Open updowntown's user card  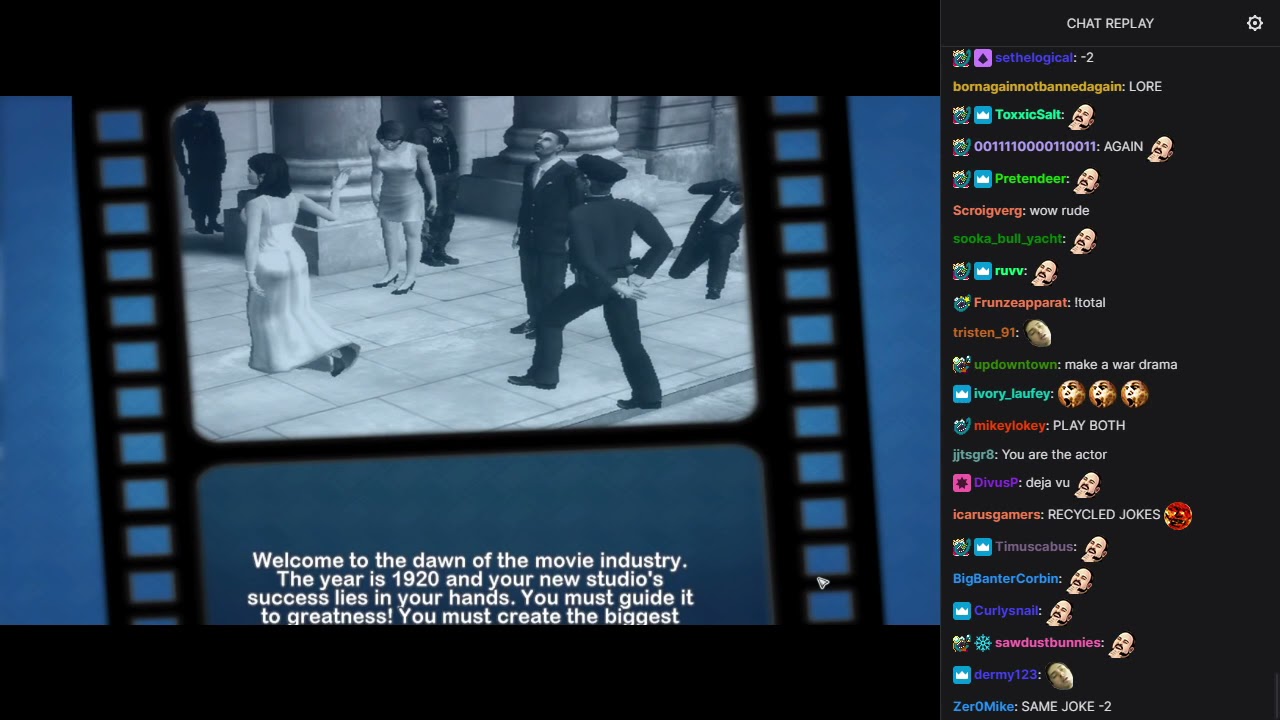pos(1016,365)
